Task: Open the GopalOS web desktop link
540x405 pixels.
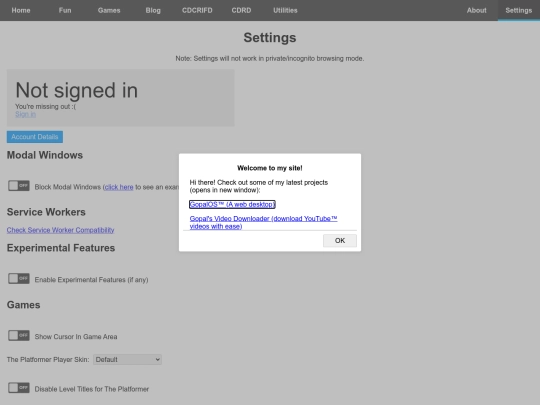Action: pos(232,205)
